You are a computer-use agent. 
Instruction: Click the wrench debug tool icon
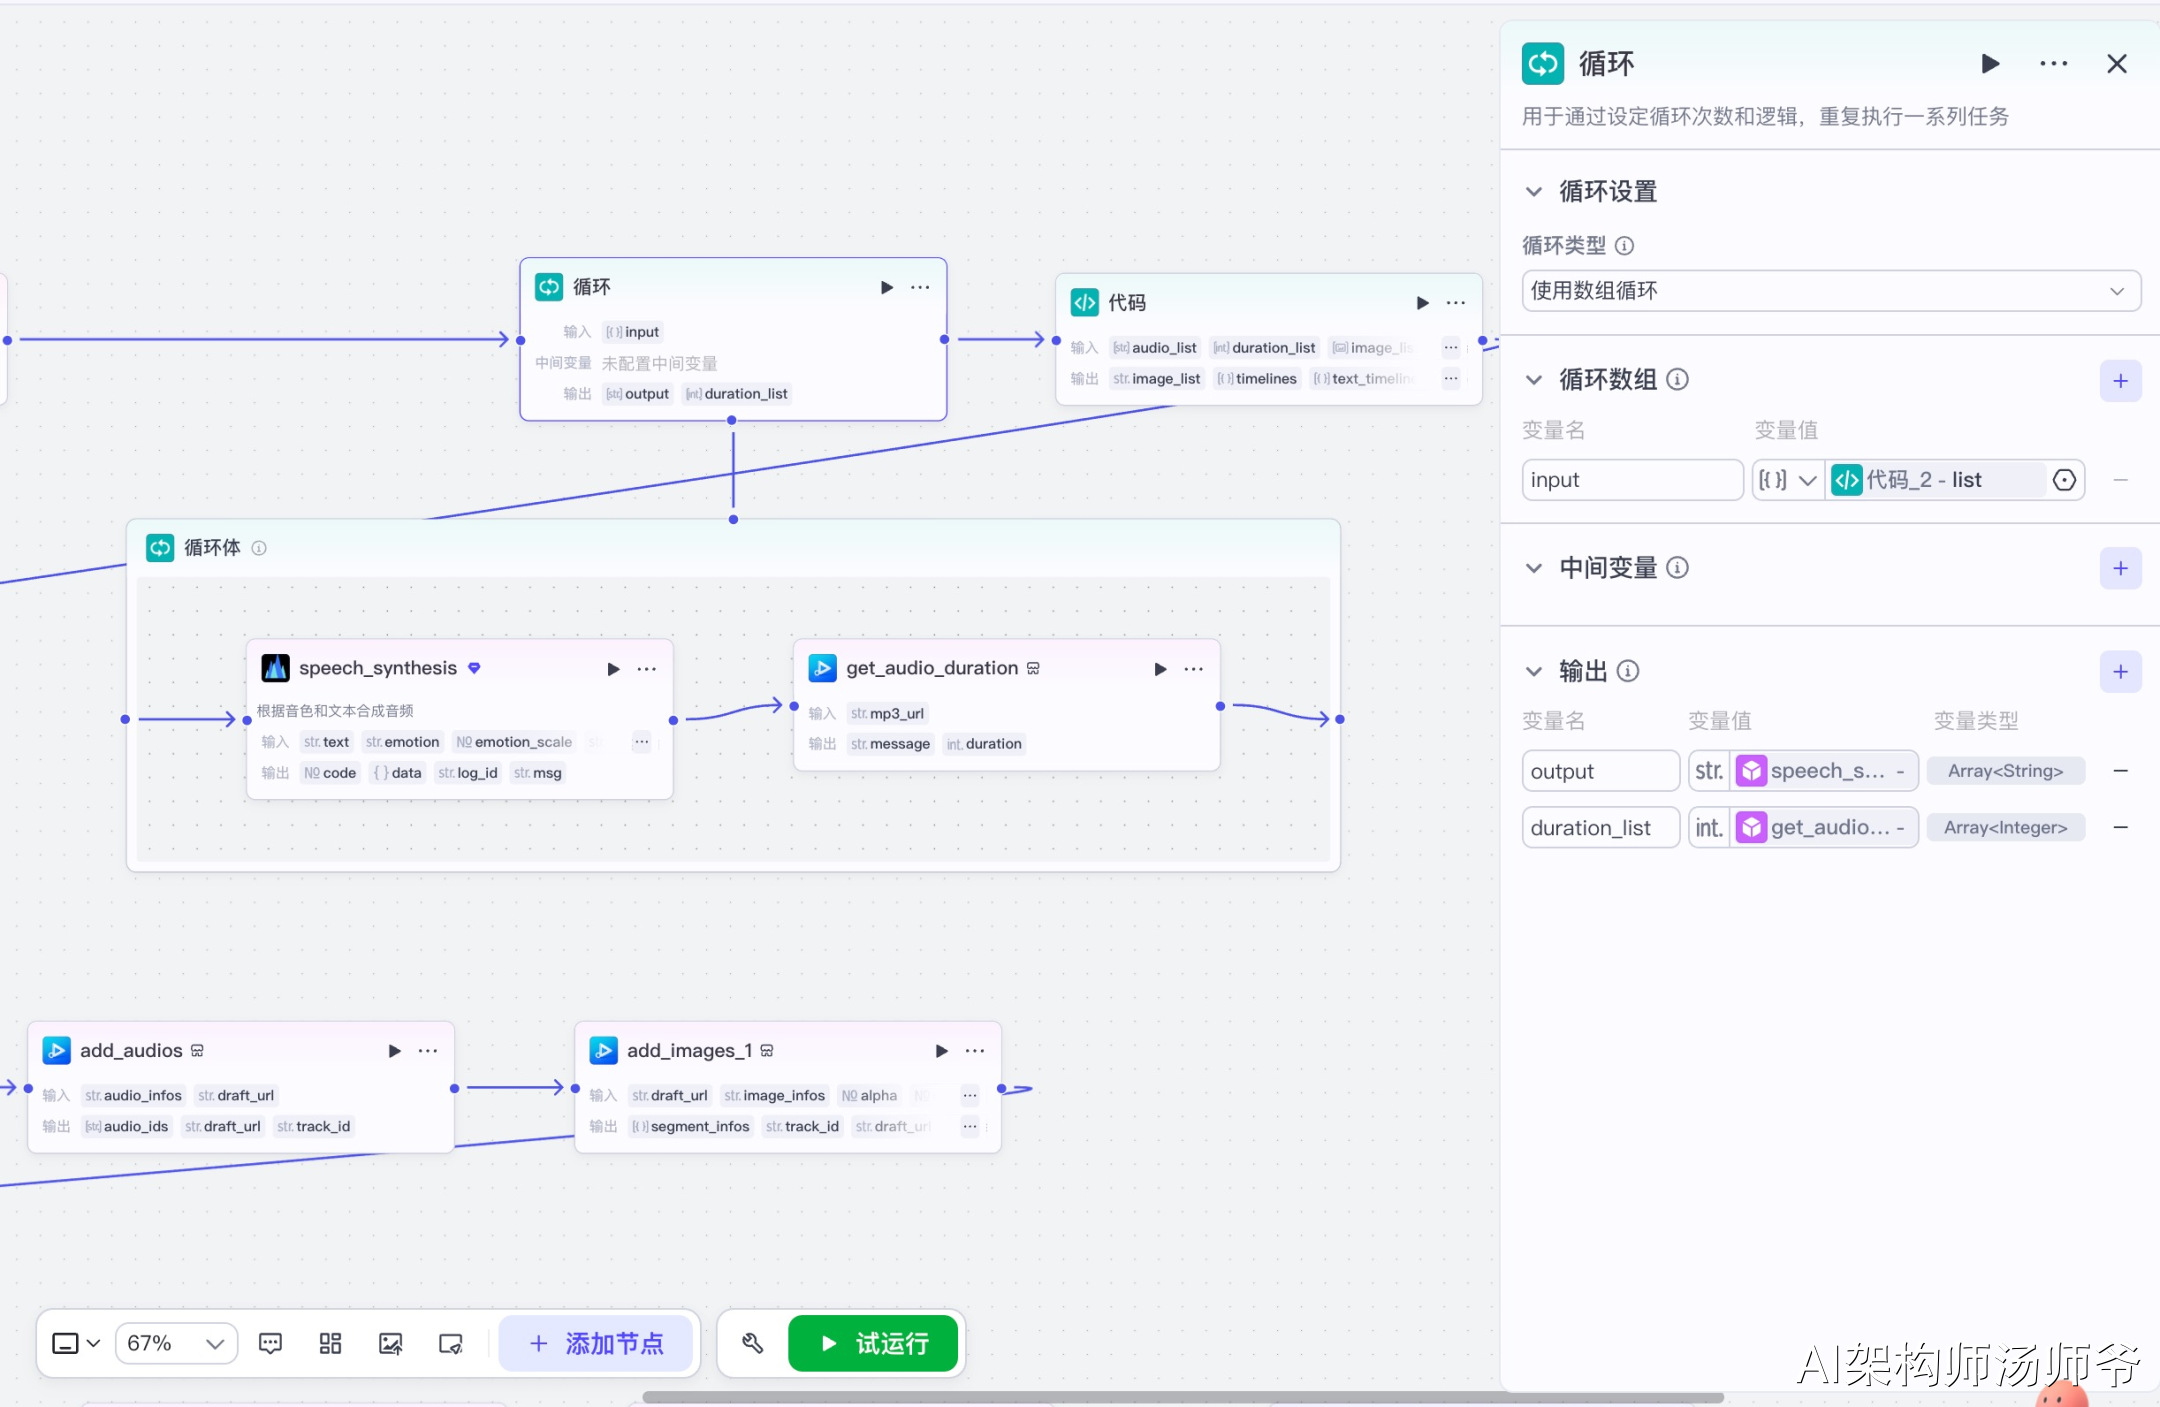[x=753, y=1343]
